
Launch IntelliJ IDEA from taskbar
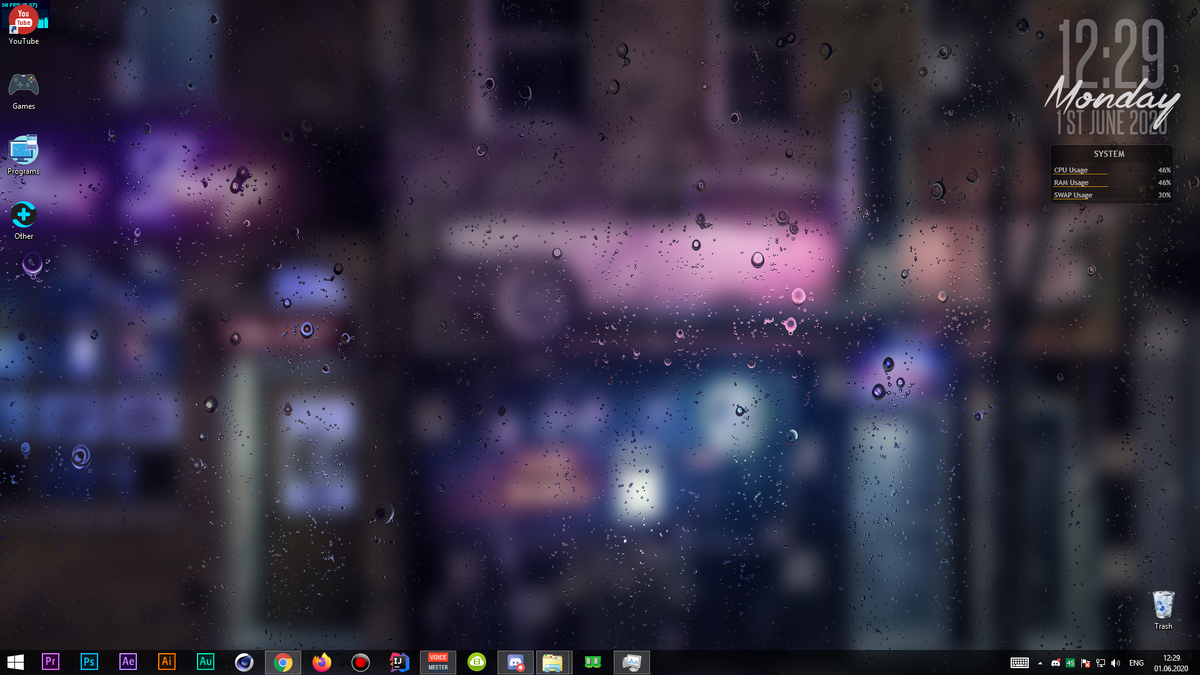399,662
